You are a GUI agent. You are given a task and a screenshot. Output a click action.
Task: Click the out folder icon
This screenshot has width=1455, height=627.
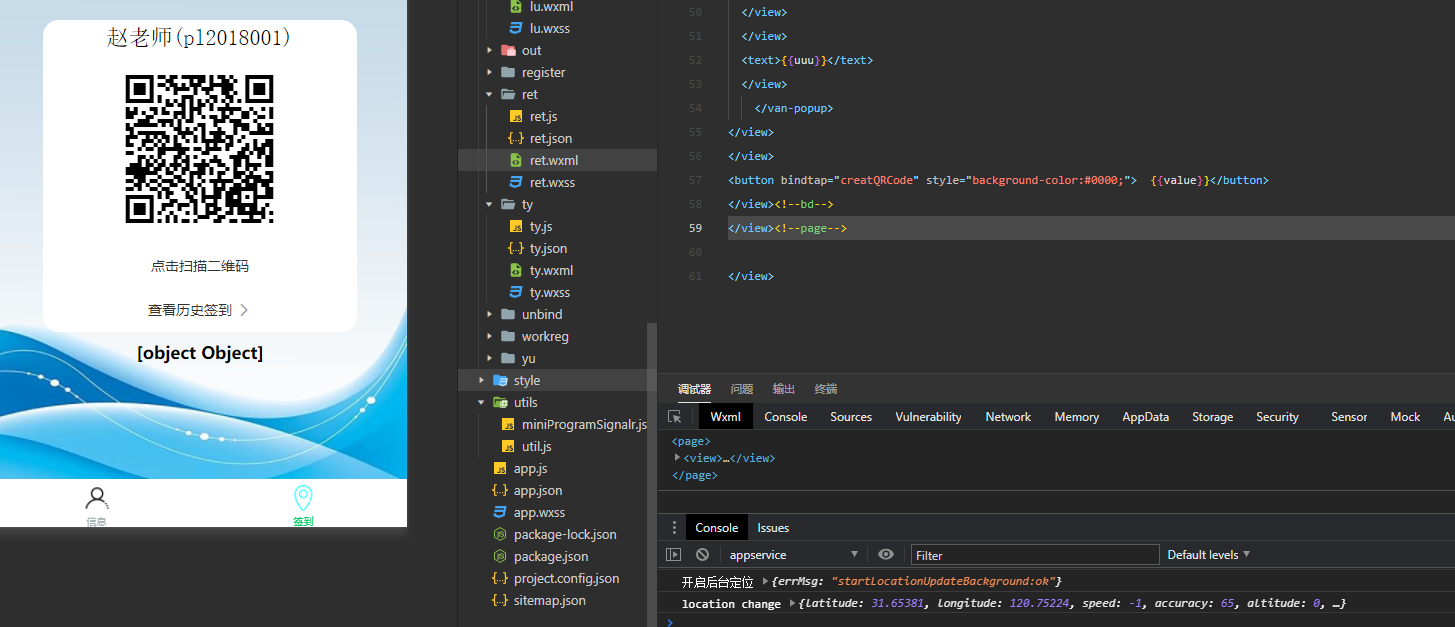click(508, 50)
